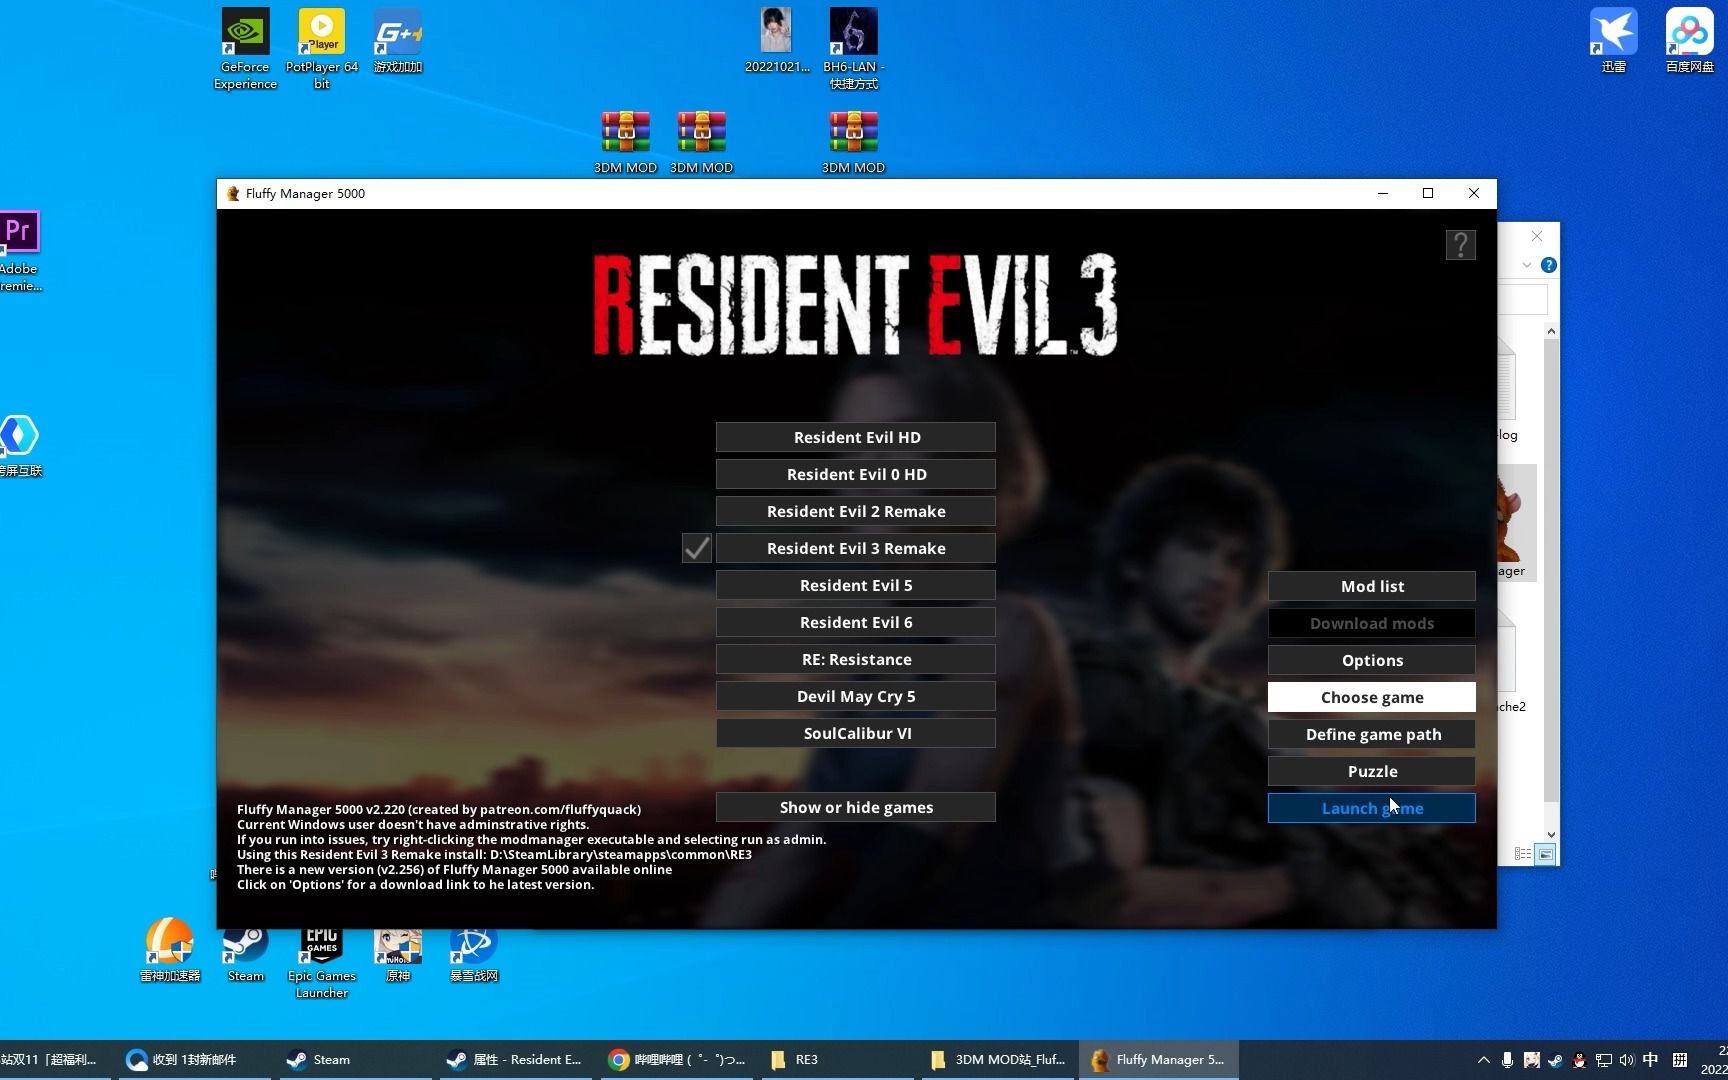Click the microphone tray icon
Screen dimensions: 1728x1080
pos(1508,1060)
